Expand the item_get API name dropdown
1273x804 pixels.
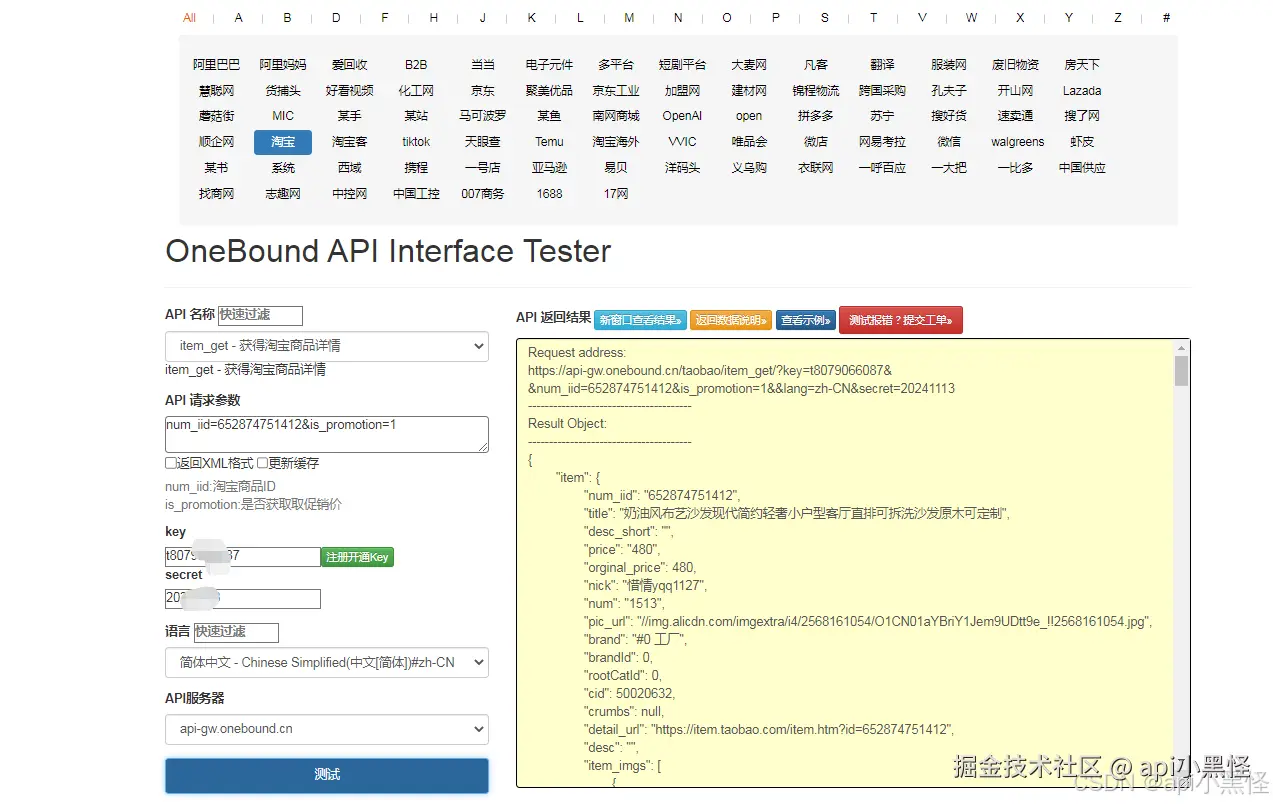(x=327, y=346)
